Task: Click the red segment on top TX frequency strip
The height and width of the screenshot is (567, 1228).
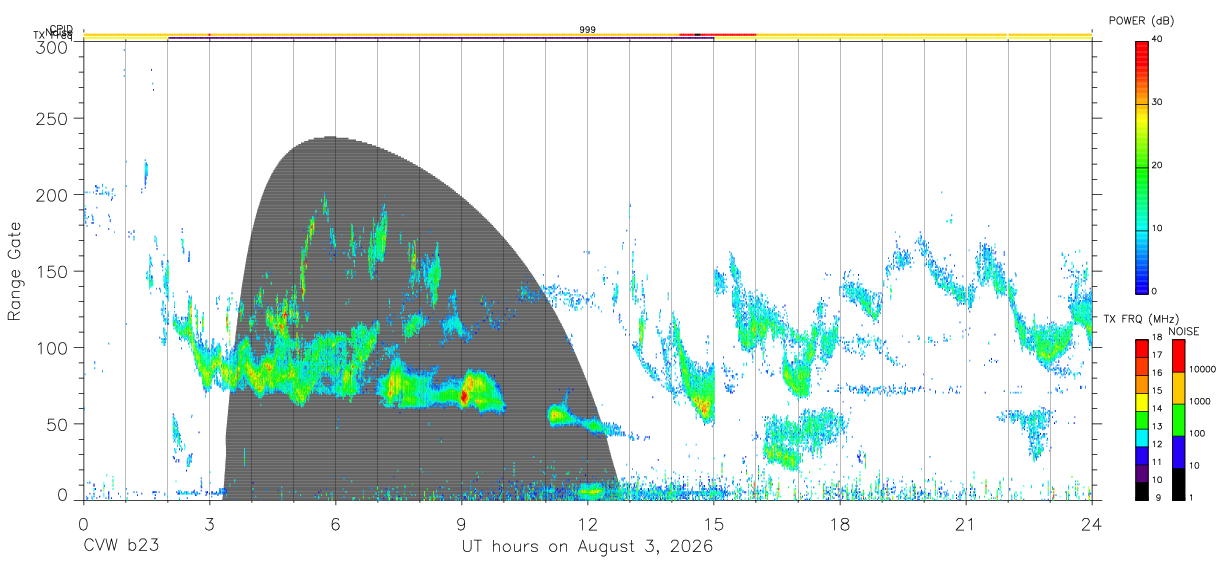Action: tap(718, 35)
